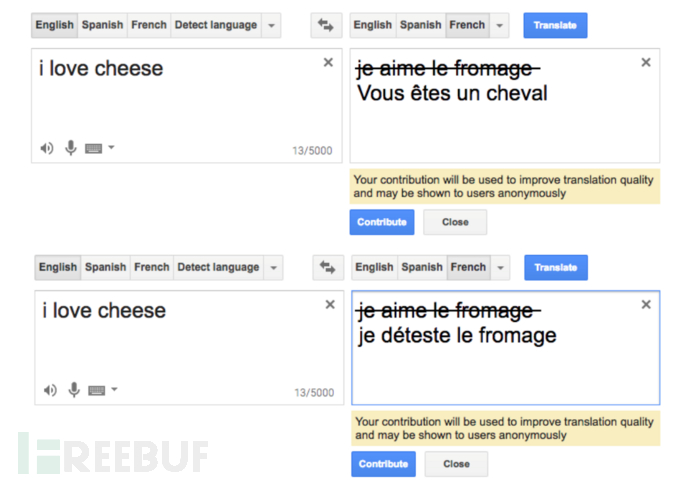Click the top blue Translate button
This screenshot has width=690, height=481.
coord(555,25)
